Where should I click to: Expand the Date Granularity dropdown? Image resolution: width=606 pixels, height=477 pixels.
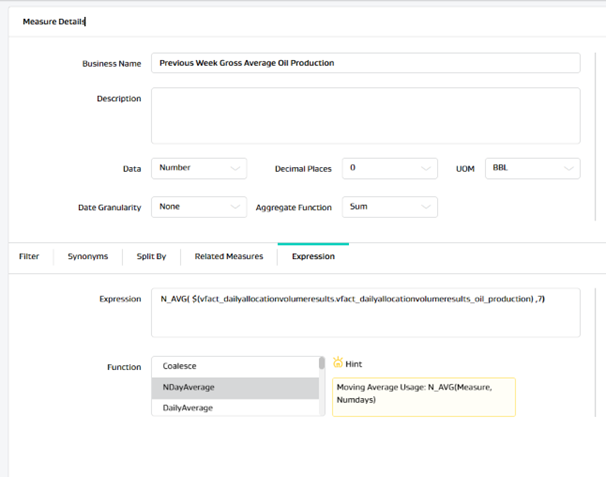point(199,207)
